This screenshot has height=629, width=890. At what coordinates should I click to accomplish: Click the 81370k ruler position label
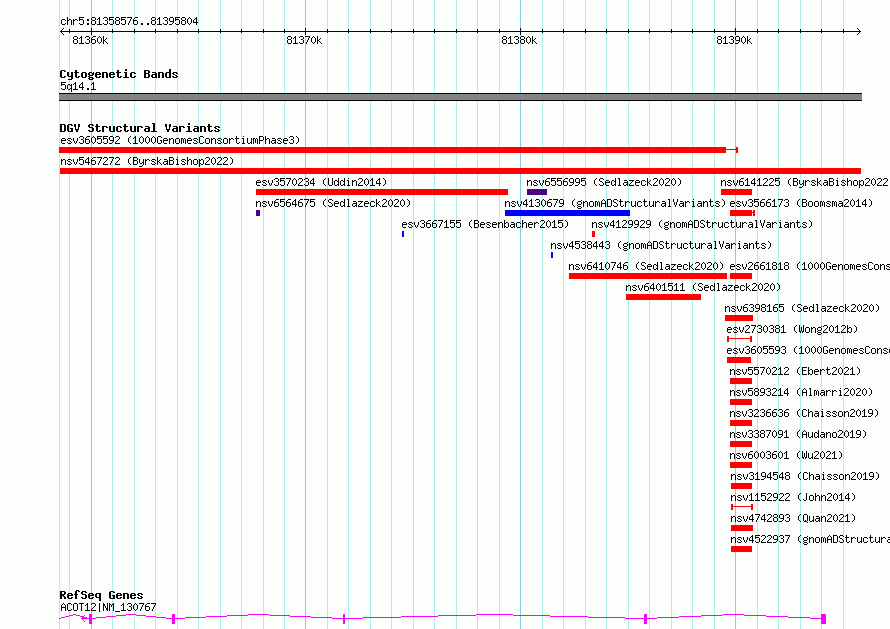point(304,40)
